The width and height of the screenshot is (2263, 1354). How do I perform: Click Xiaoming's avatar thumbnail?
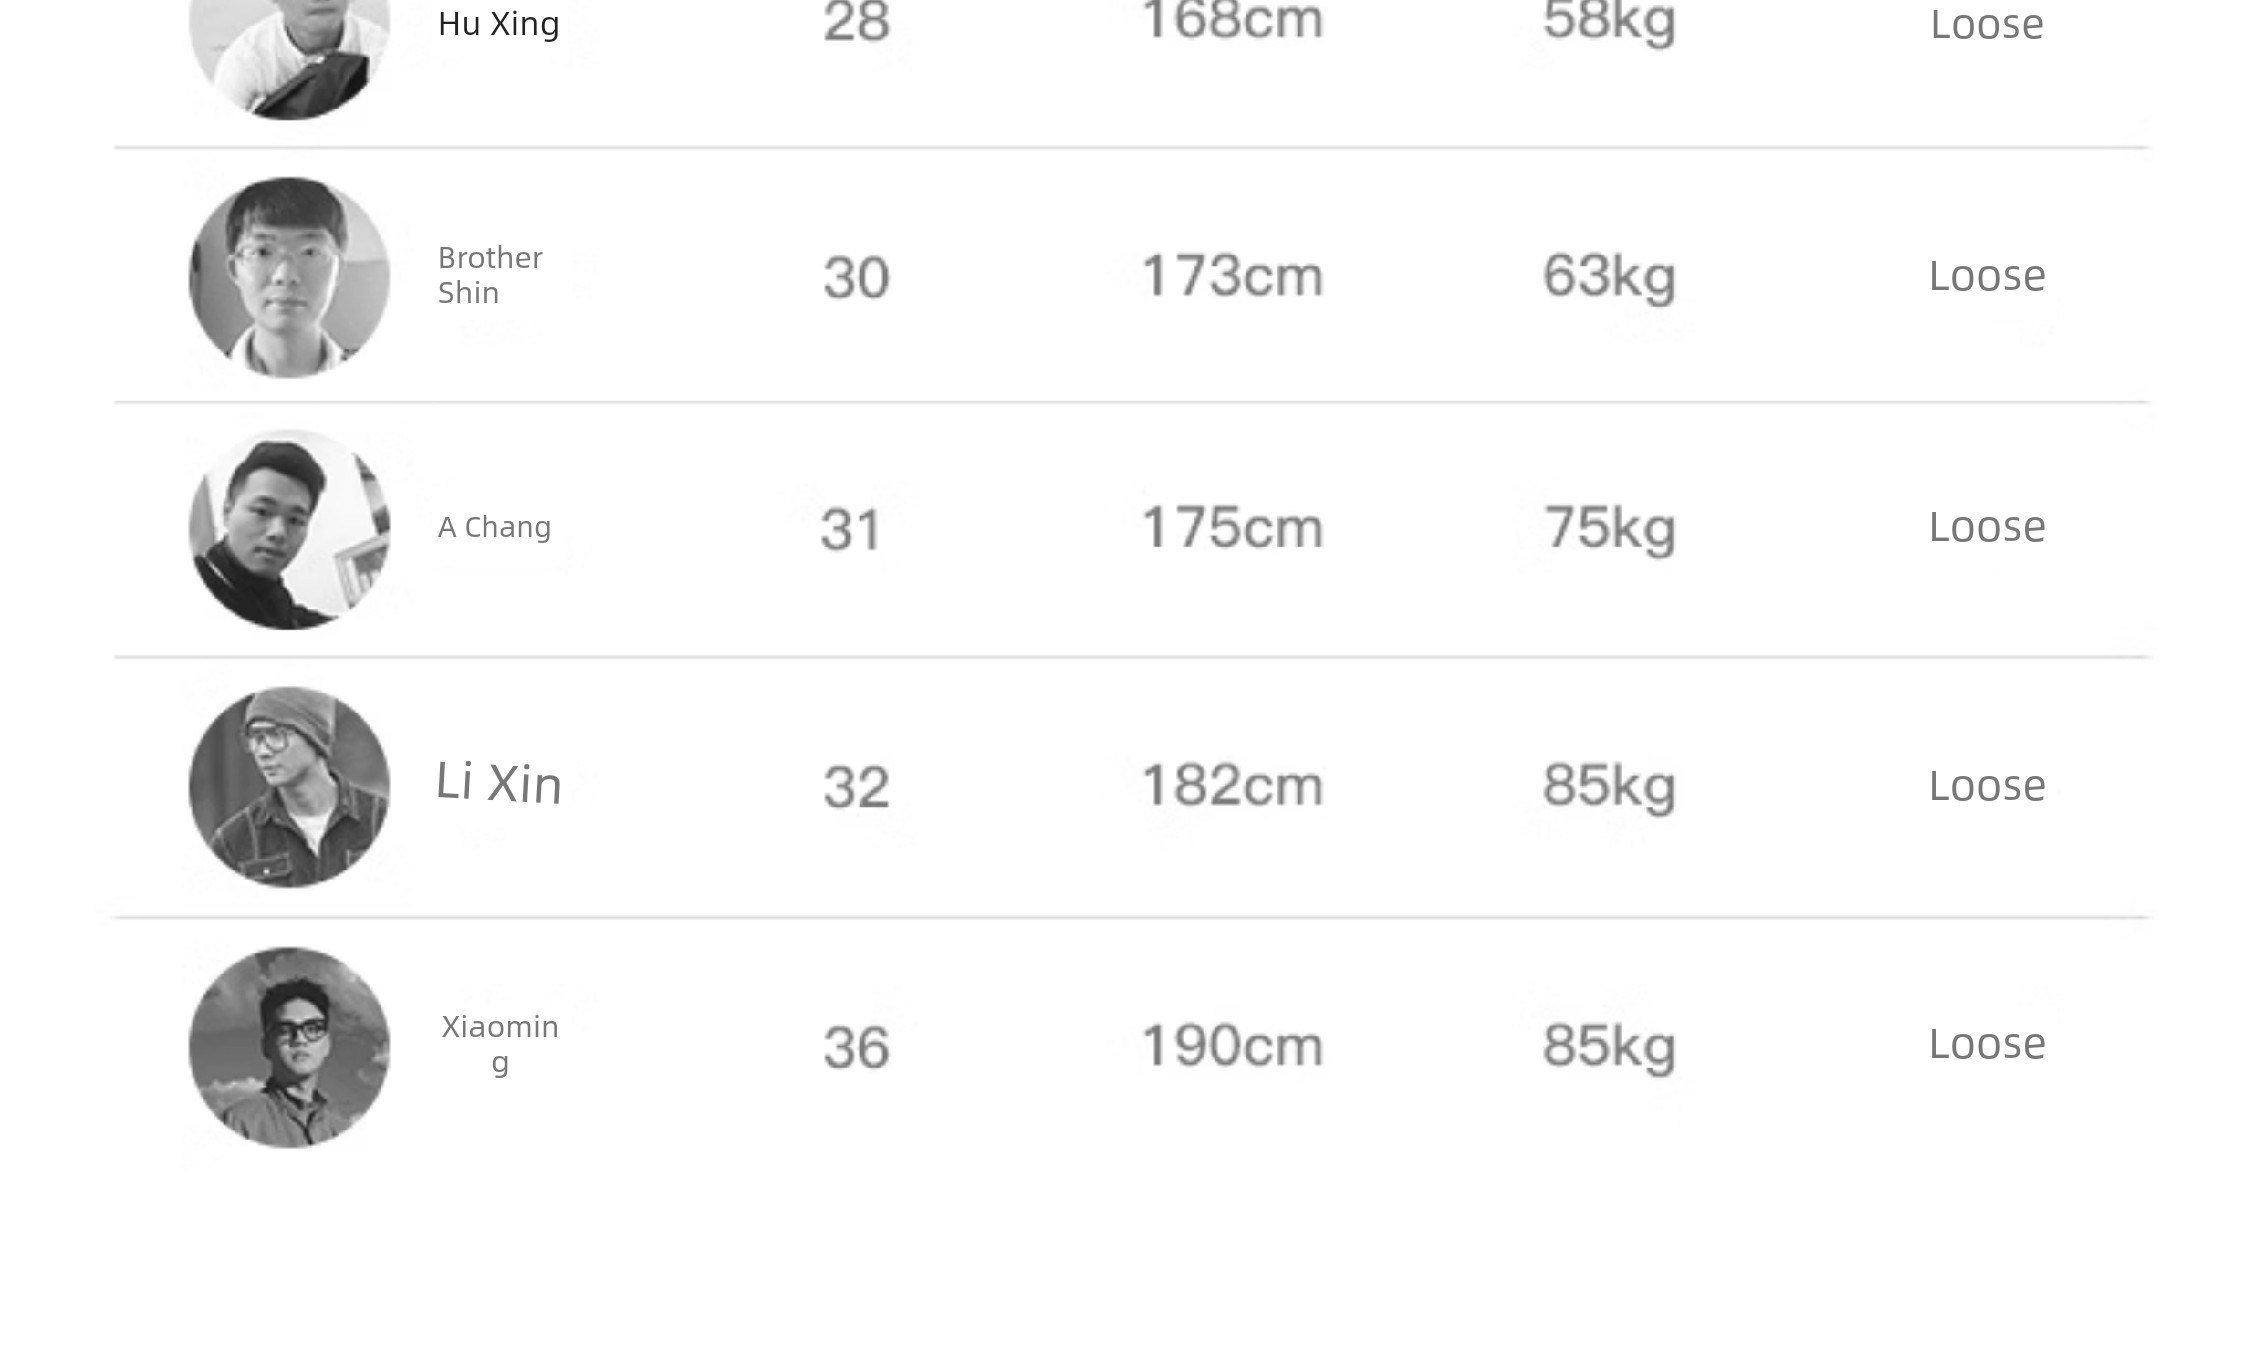pyautogui.click(x=289, y=1047)
